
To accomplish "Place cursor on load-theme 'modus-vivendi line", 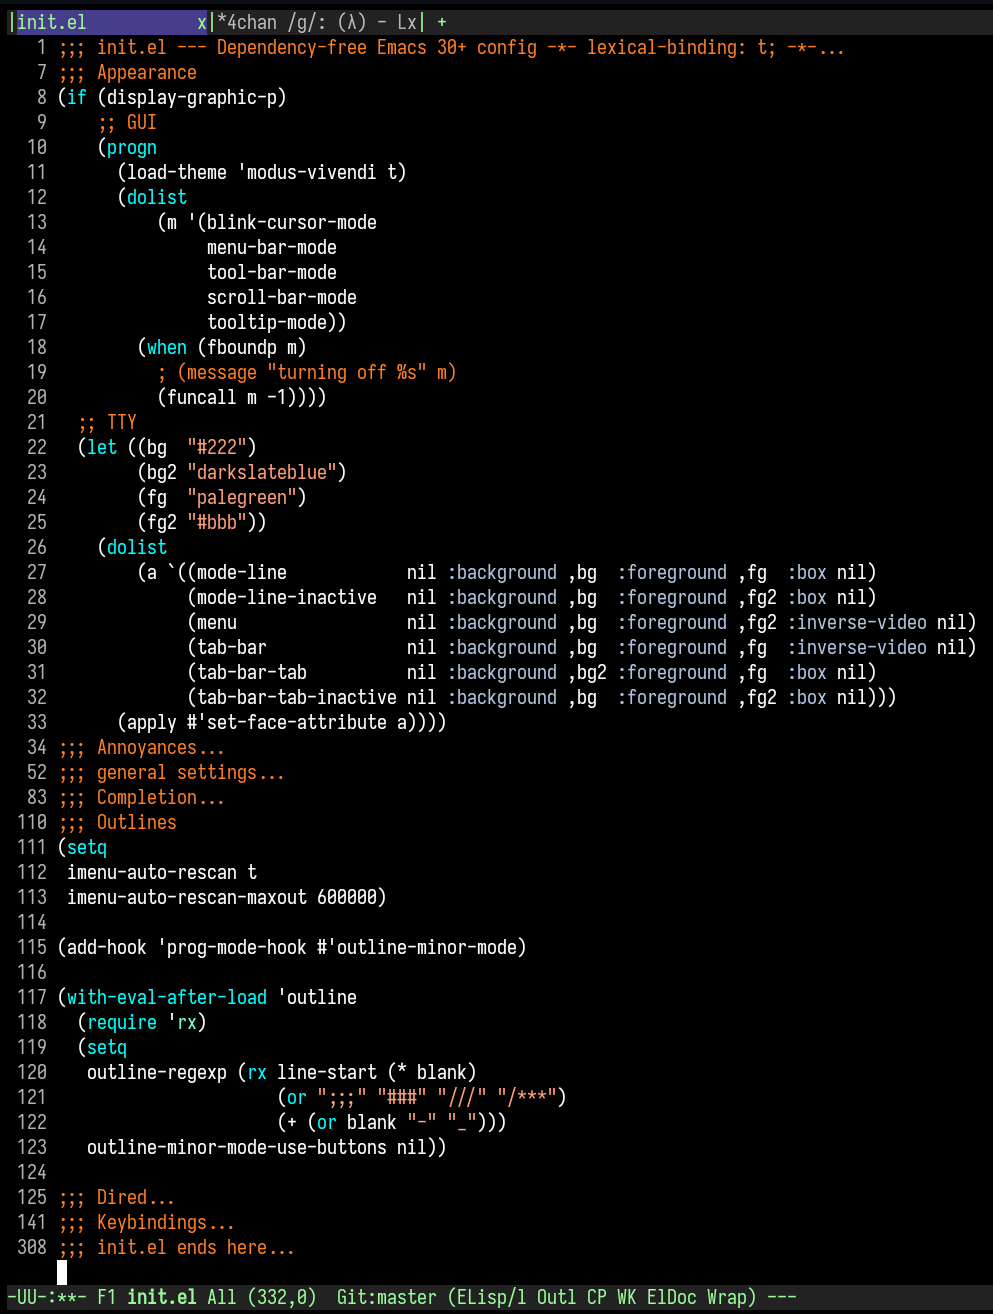I will [261, 172].
